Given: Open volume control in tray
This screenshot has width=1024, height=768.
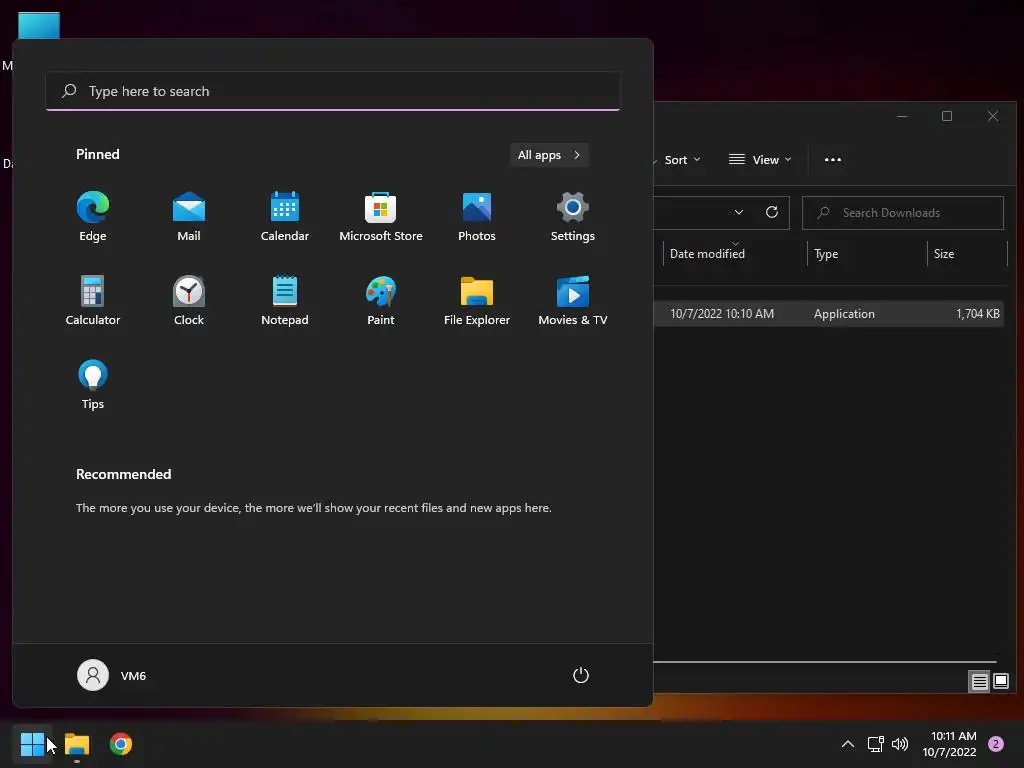Looking at the screenshot, I should 900,744.
